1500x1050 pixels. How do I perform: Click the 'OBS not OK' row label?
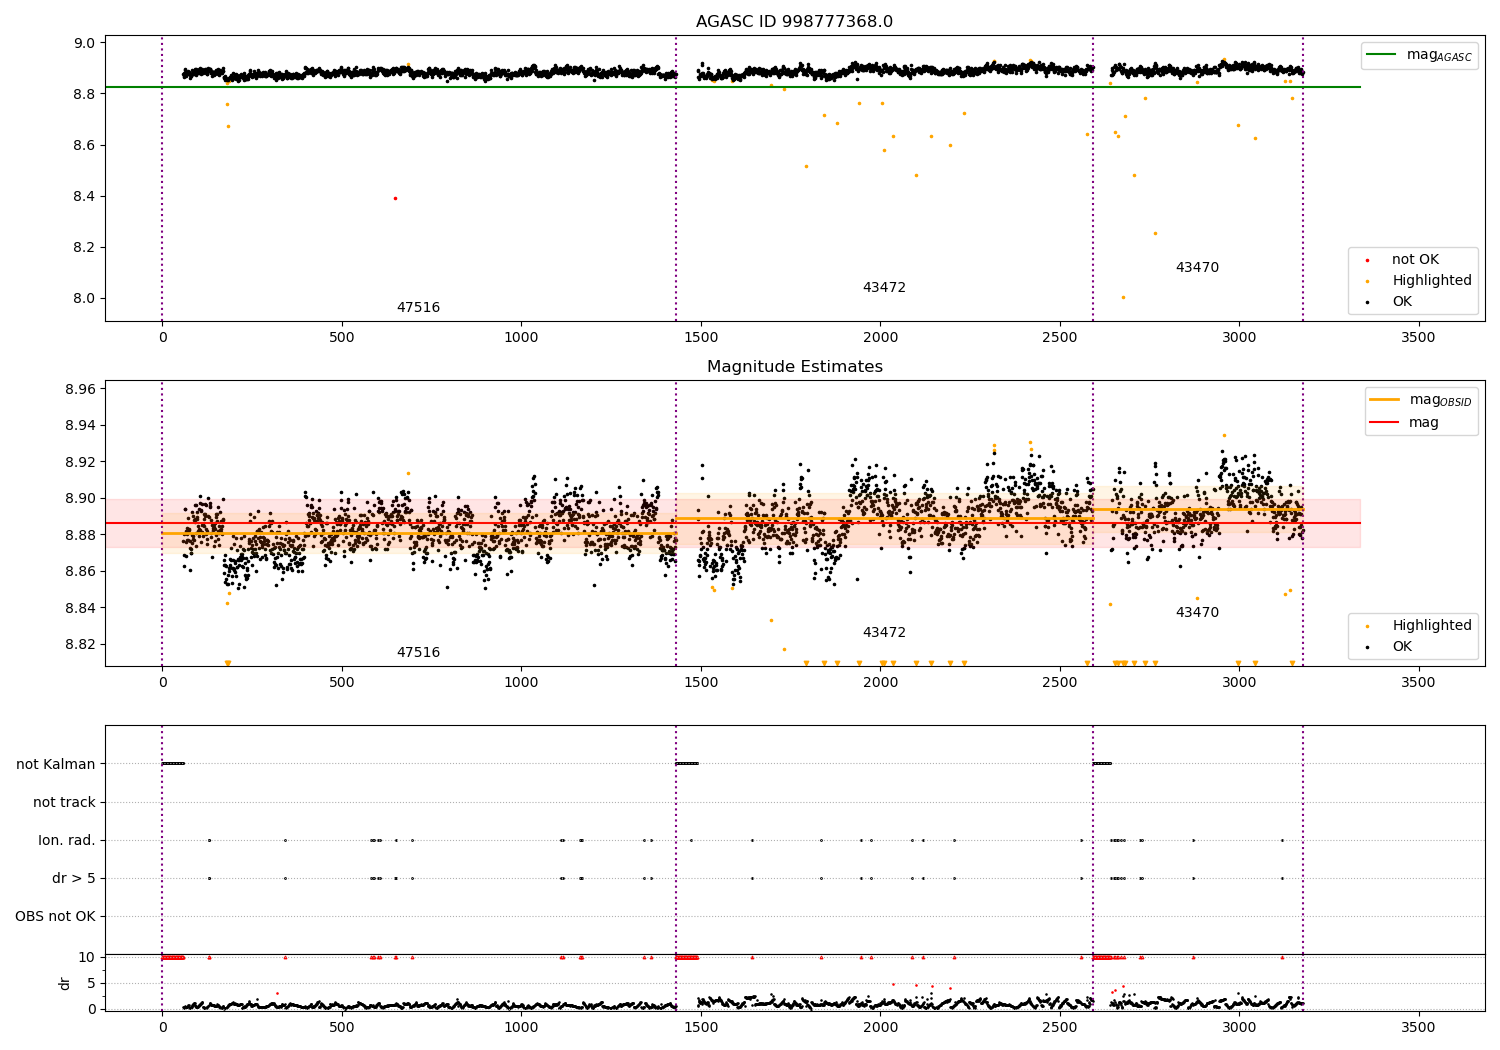(56, 917)
